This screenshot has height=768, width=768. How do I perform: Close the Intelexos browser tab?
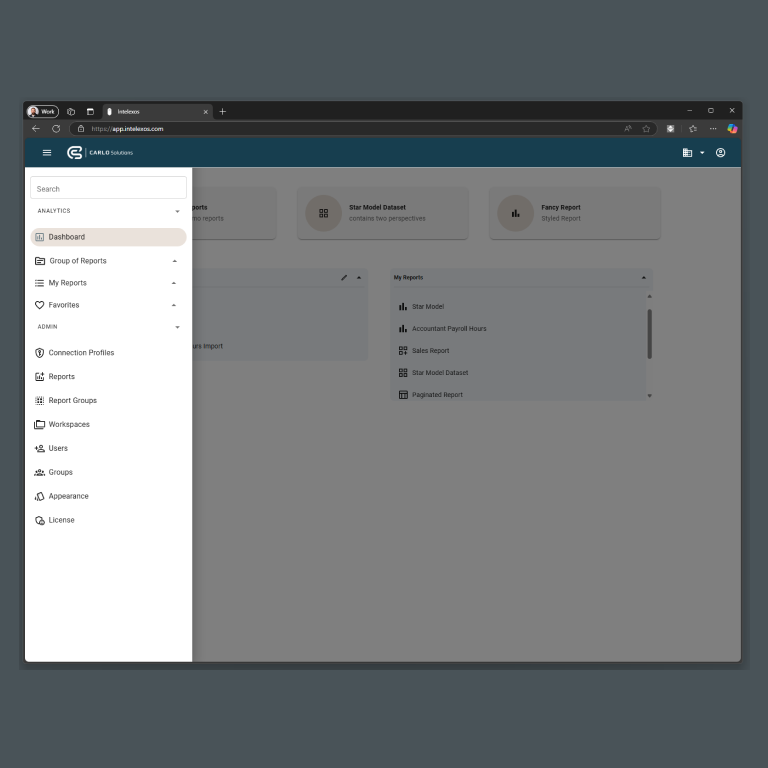point(206,112)
